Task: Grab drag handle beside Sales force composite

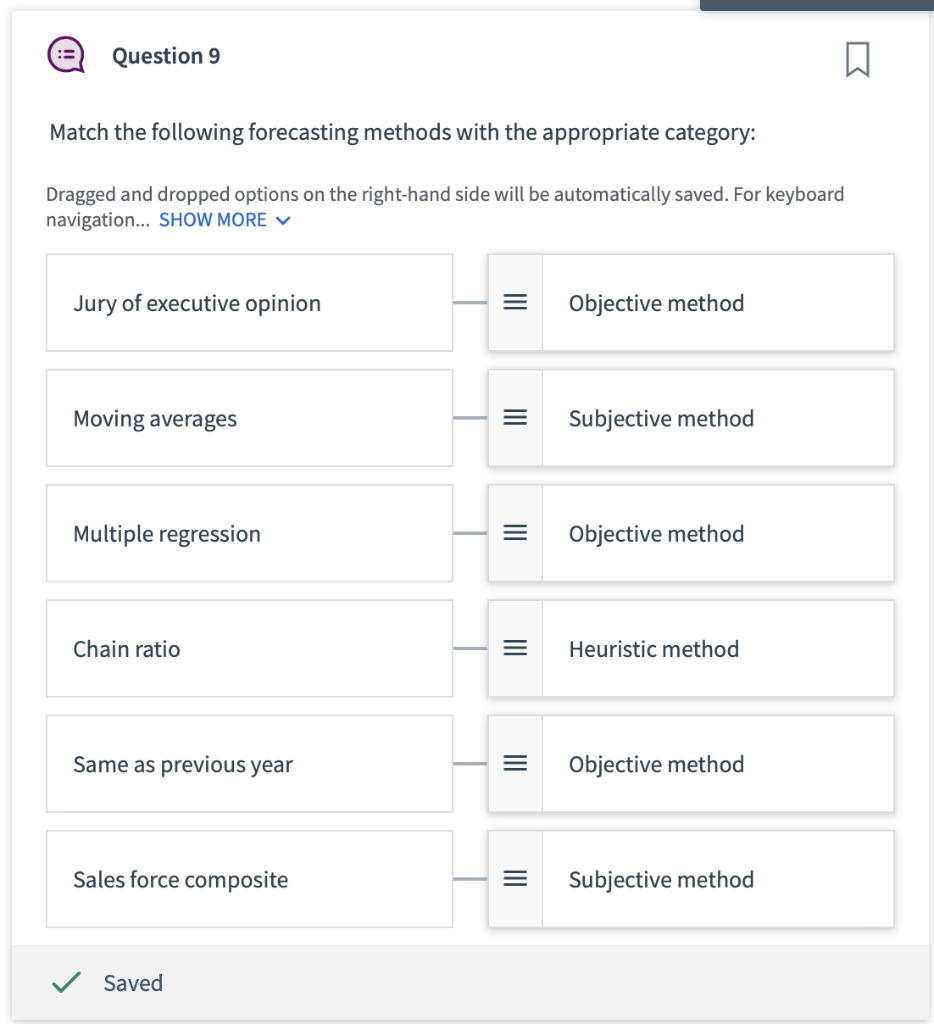Action: (515, 880)
